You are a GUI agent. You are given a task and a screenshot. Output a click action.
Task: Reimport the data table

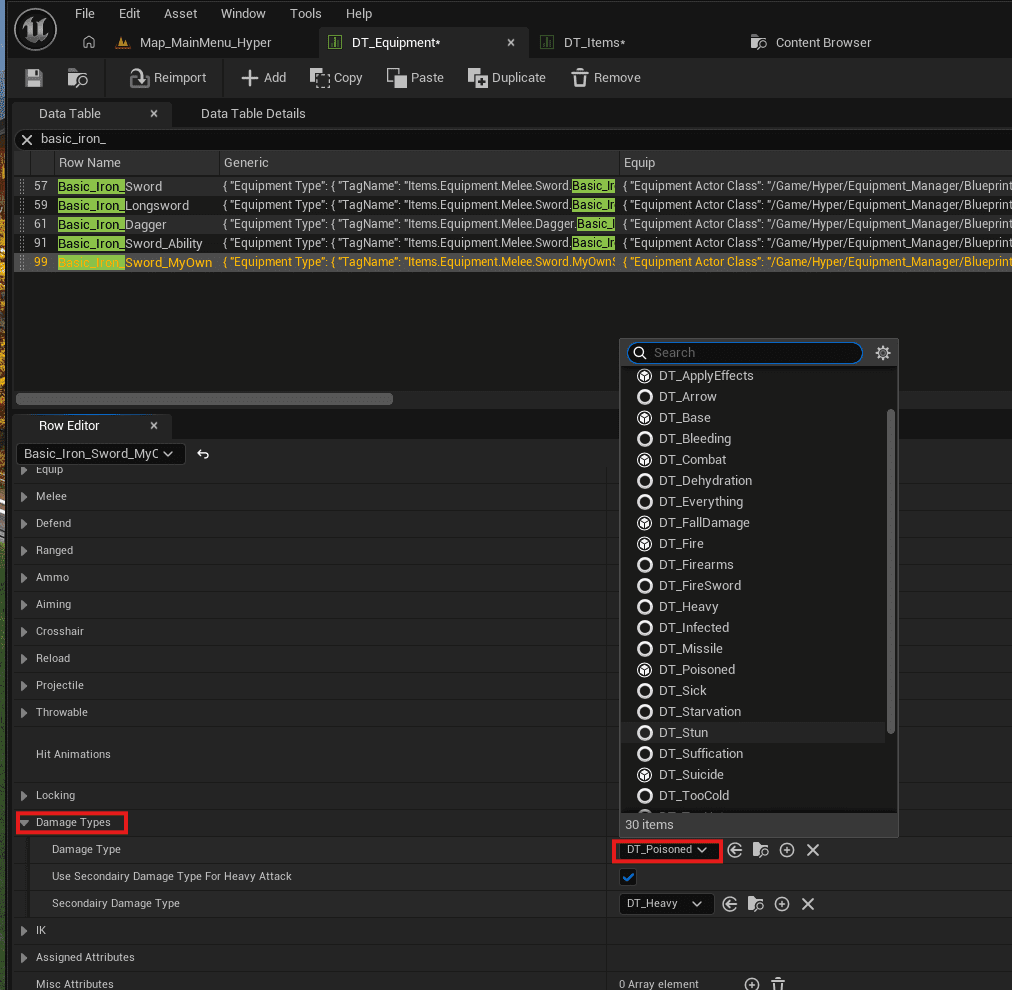[x=168, y=77]
